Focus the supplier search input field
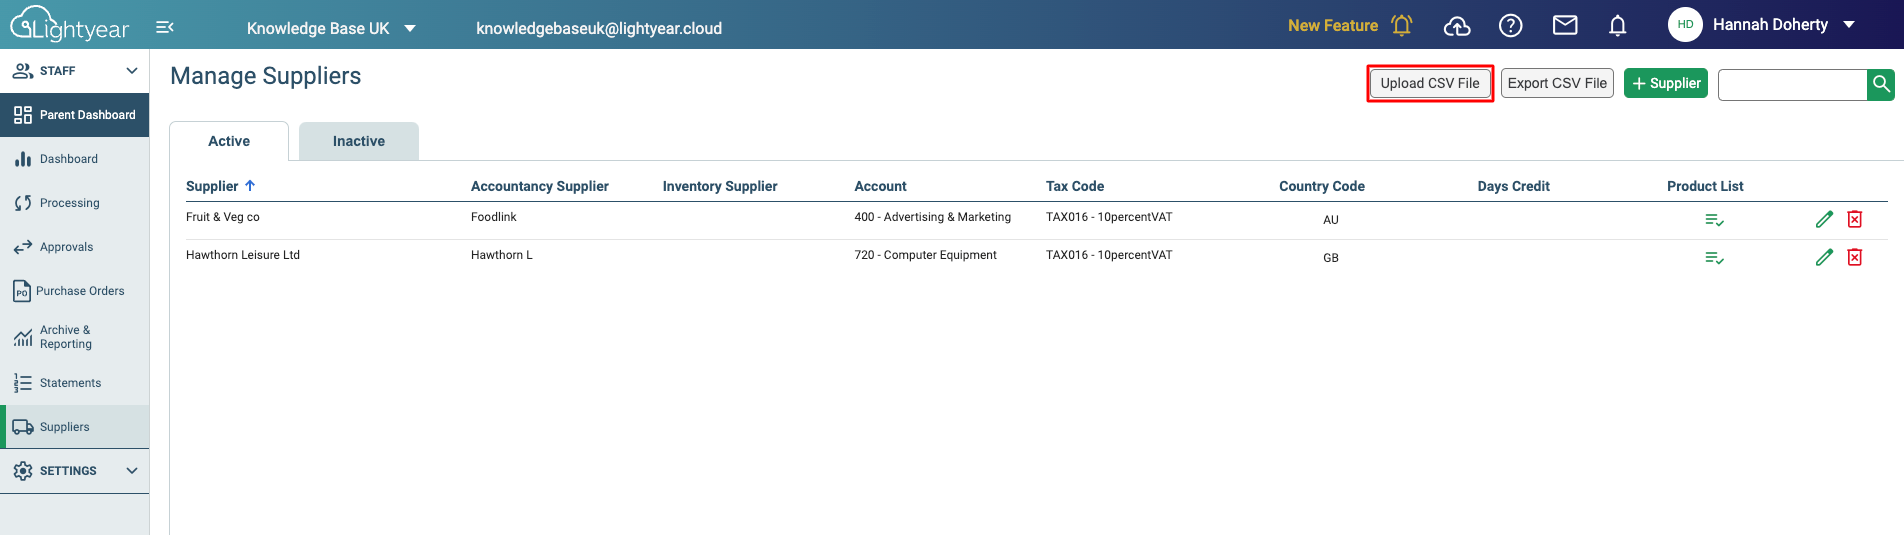The width and height of the screenshot is (1904, 535). pyautogui.click(x=1792, y=84)
